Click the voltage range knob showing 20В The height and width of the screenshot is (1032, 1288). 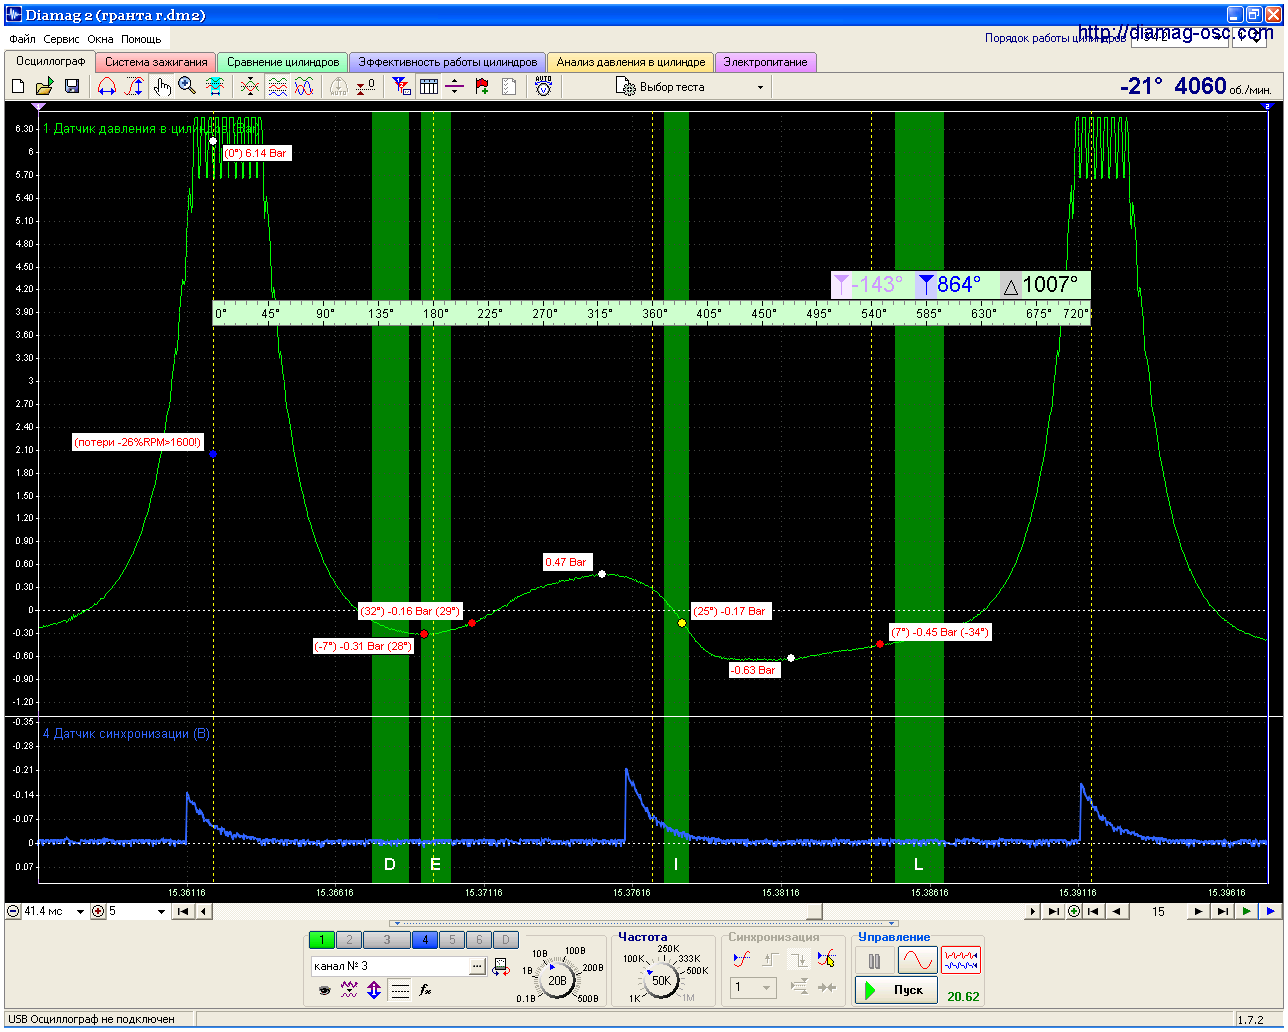[x=557, y=980]
